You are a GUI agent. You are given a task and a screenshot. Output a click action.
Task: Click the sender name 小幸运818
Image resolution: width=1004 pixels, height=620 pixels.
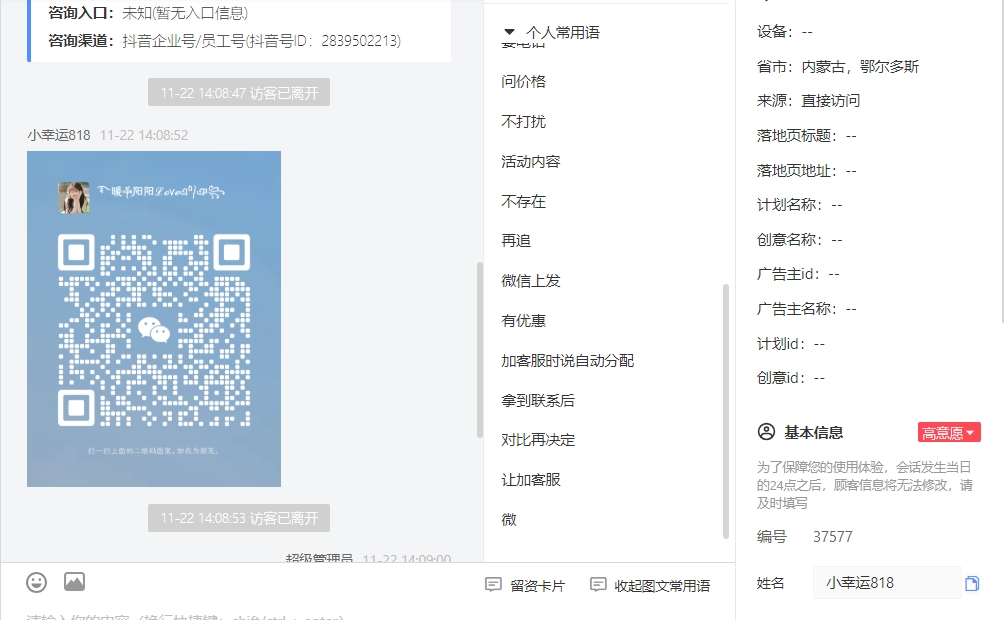tap(59, 135)
